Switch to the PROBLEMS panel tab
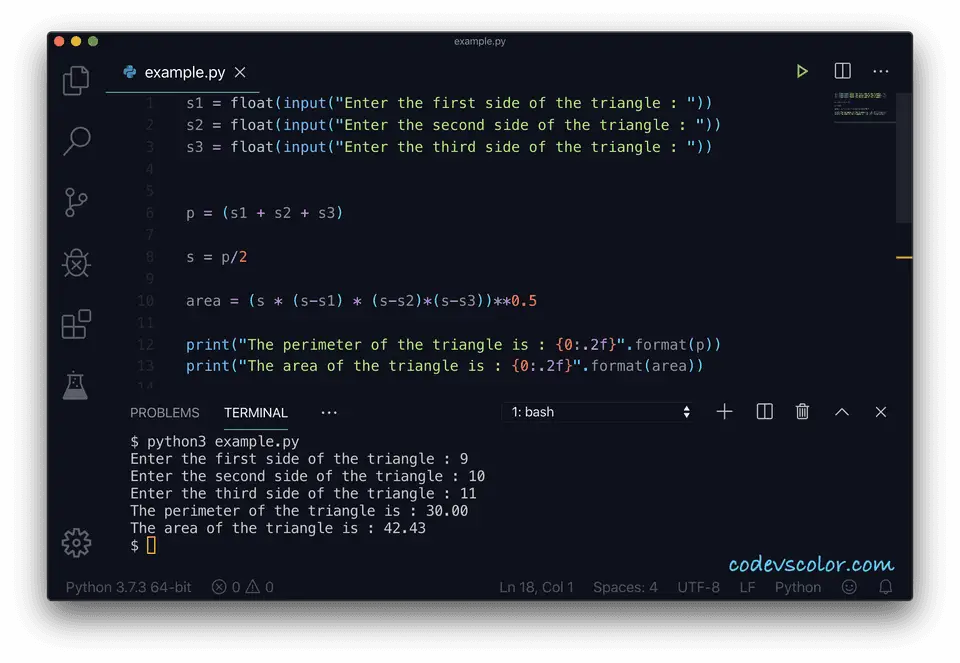The width and height of the screenshot is (960, 663). (165, 413)
